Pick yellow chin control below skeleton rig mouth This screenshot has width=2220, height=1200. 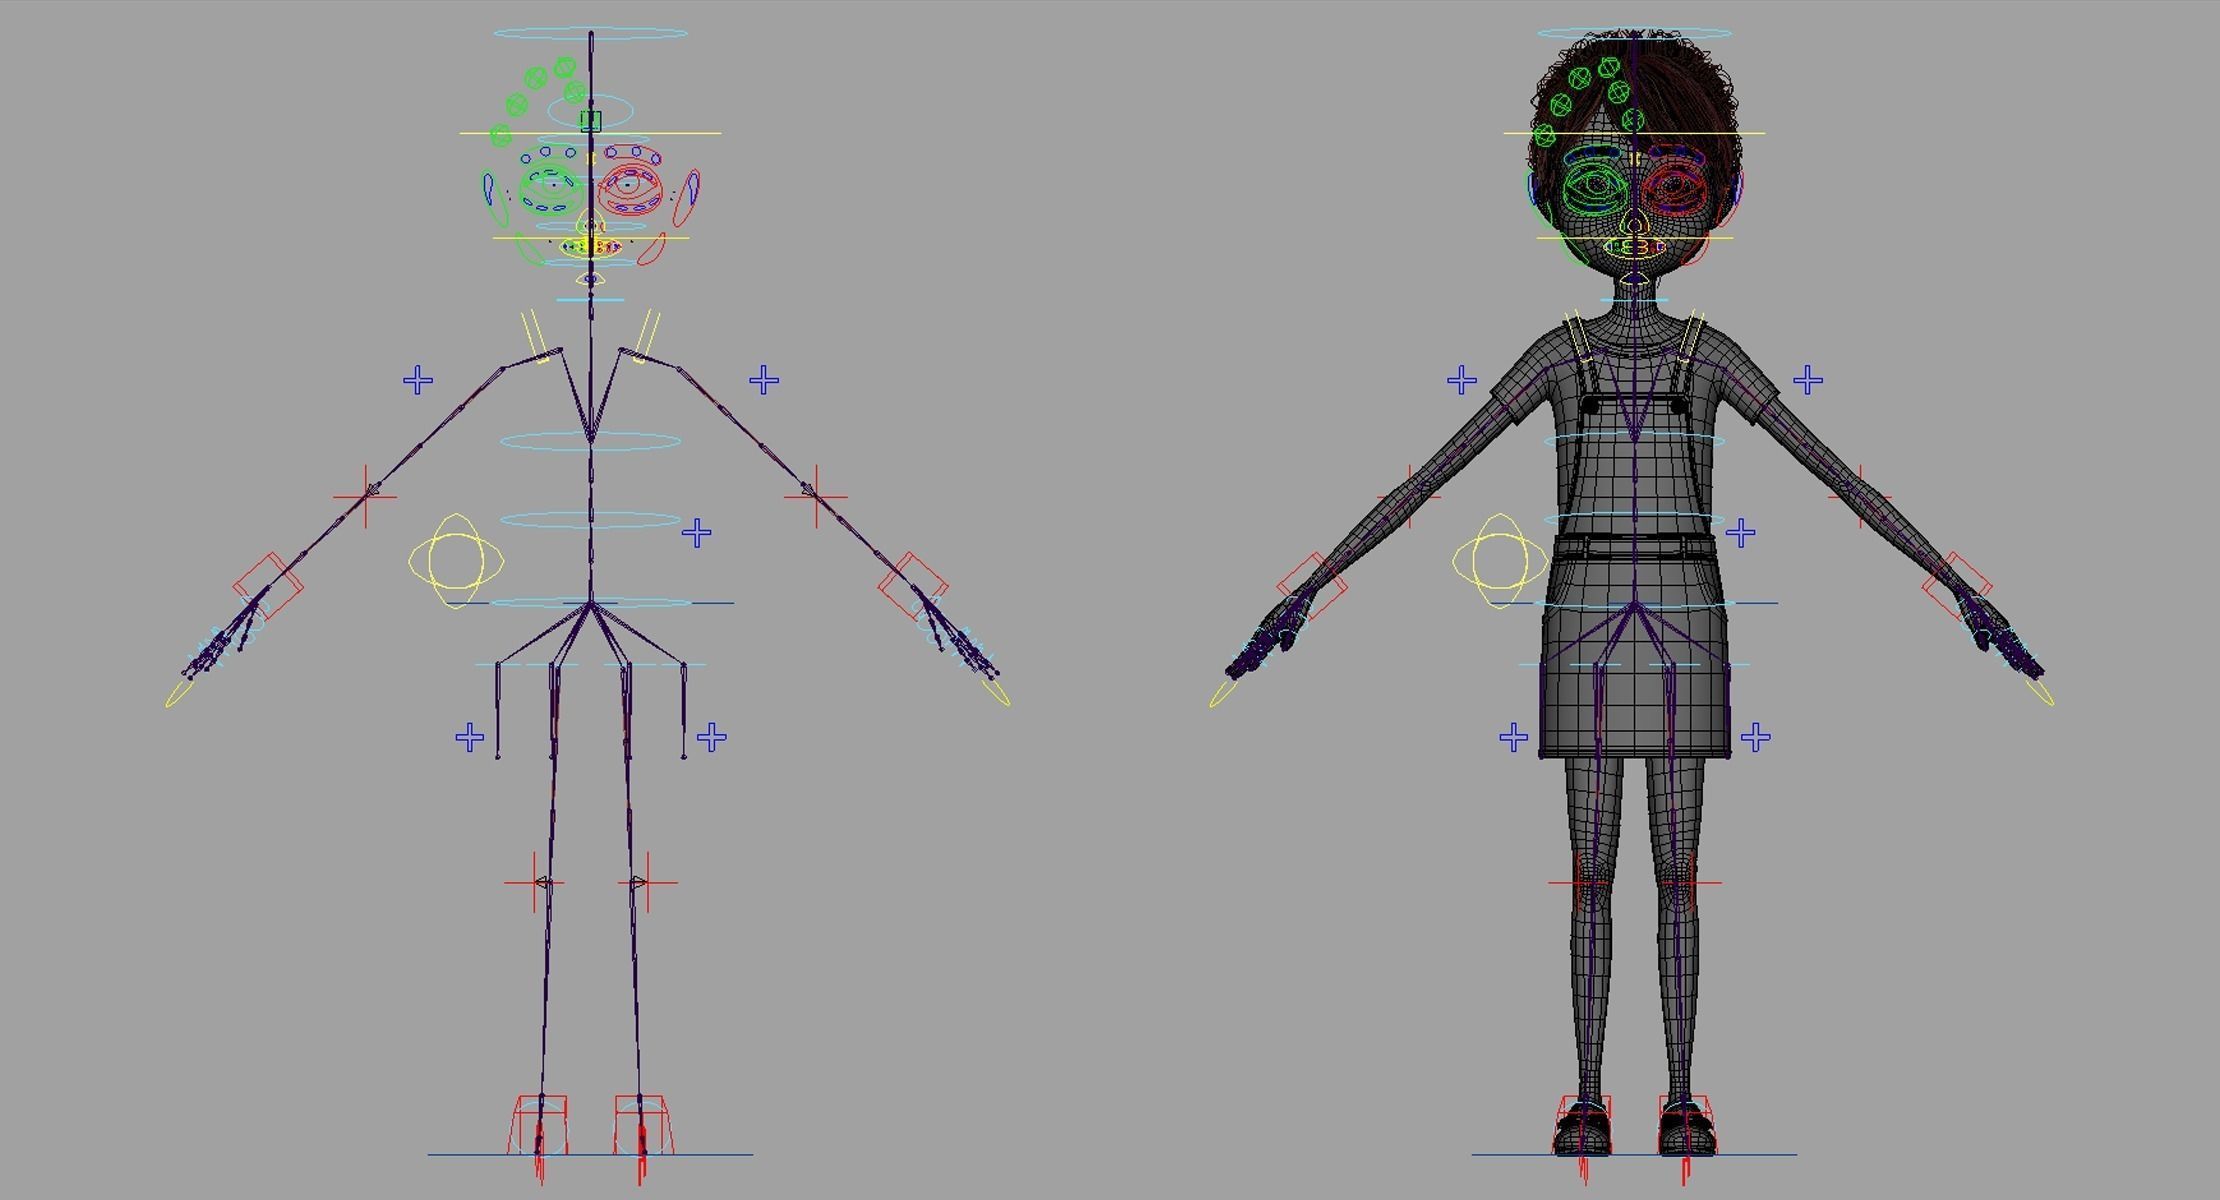590,279
